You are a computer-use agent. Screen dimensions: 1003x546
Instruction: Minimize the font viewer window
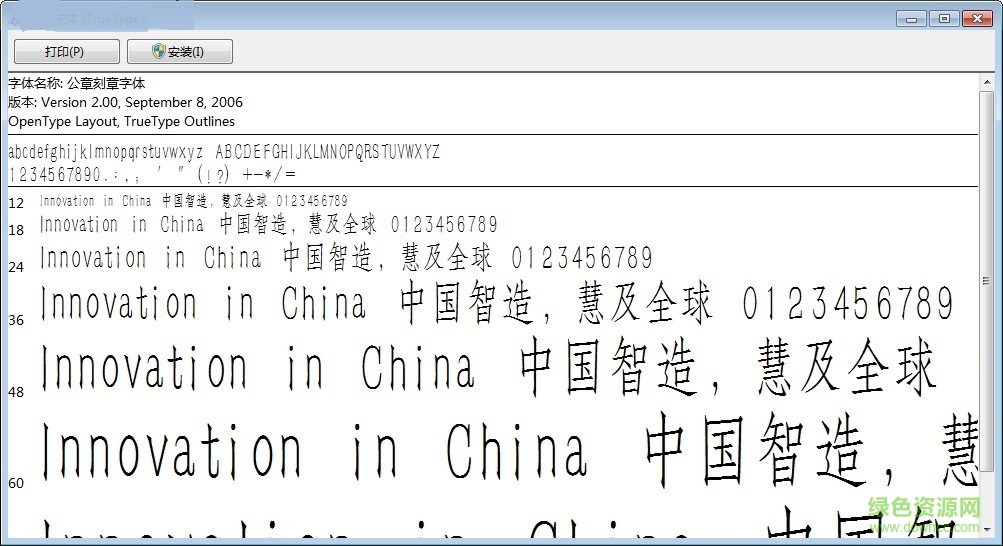pyautogui.click(x=911, y=19)
